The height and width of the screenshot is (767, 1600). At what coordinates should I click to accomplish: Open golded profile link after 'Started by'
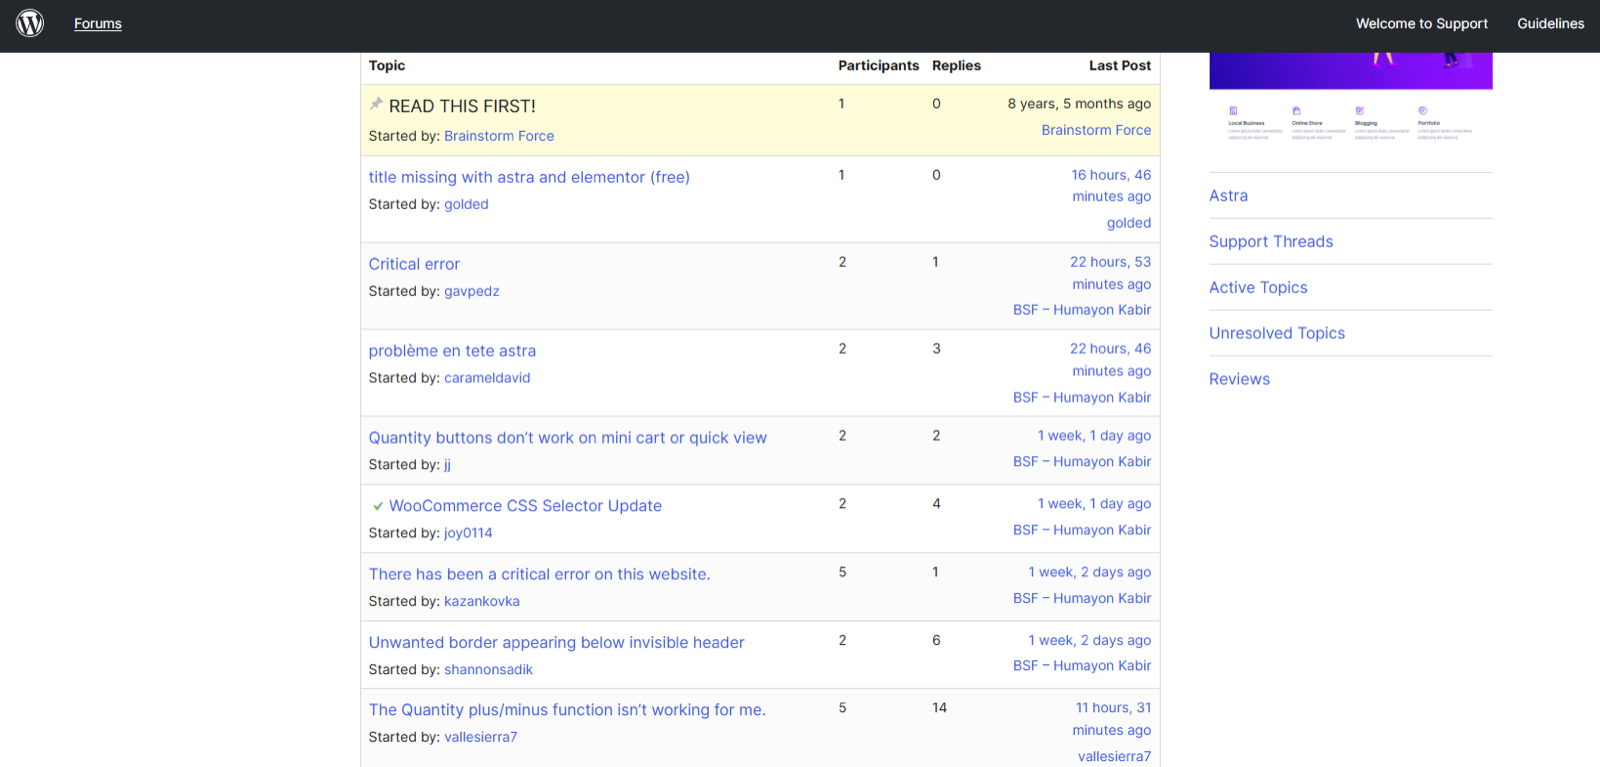pyautogui.click(x=466, y=204)
